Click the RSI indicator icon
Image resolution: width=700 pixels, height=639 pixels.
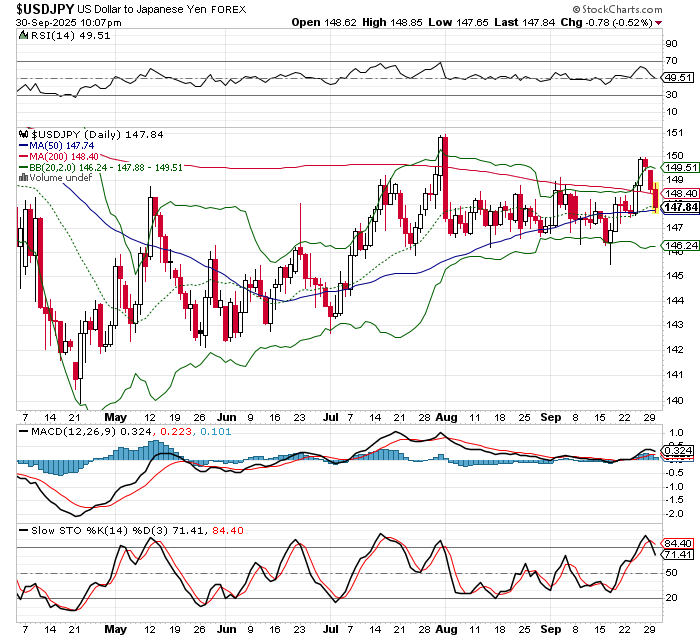[24, 36]
